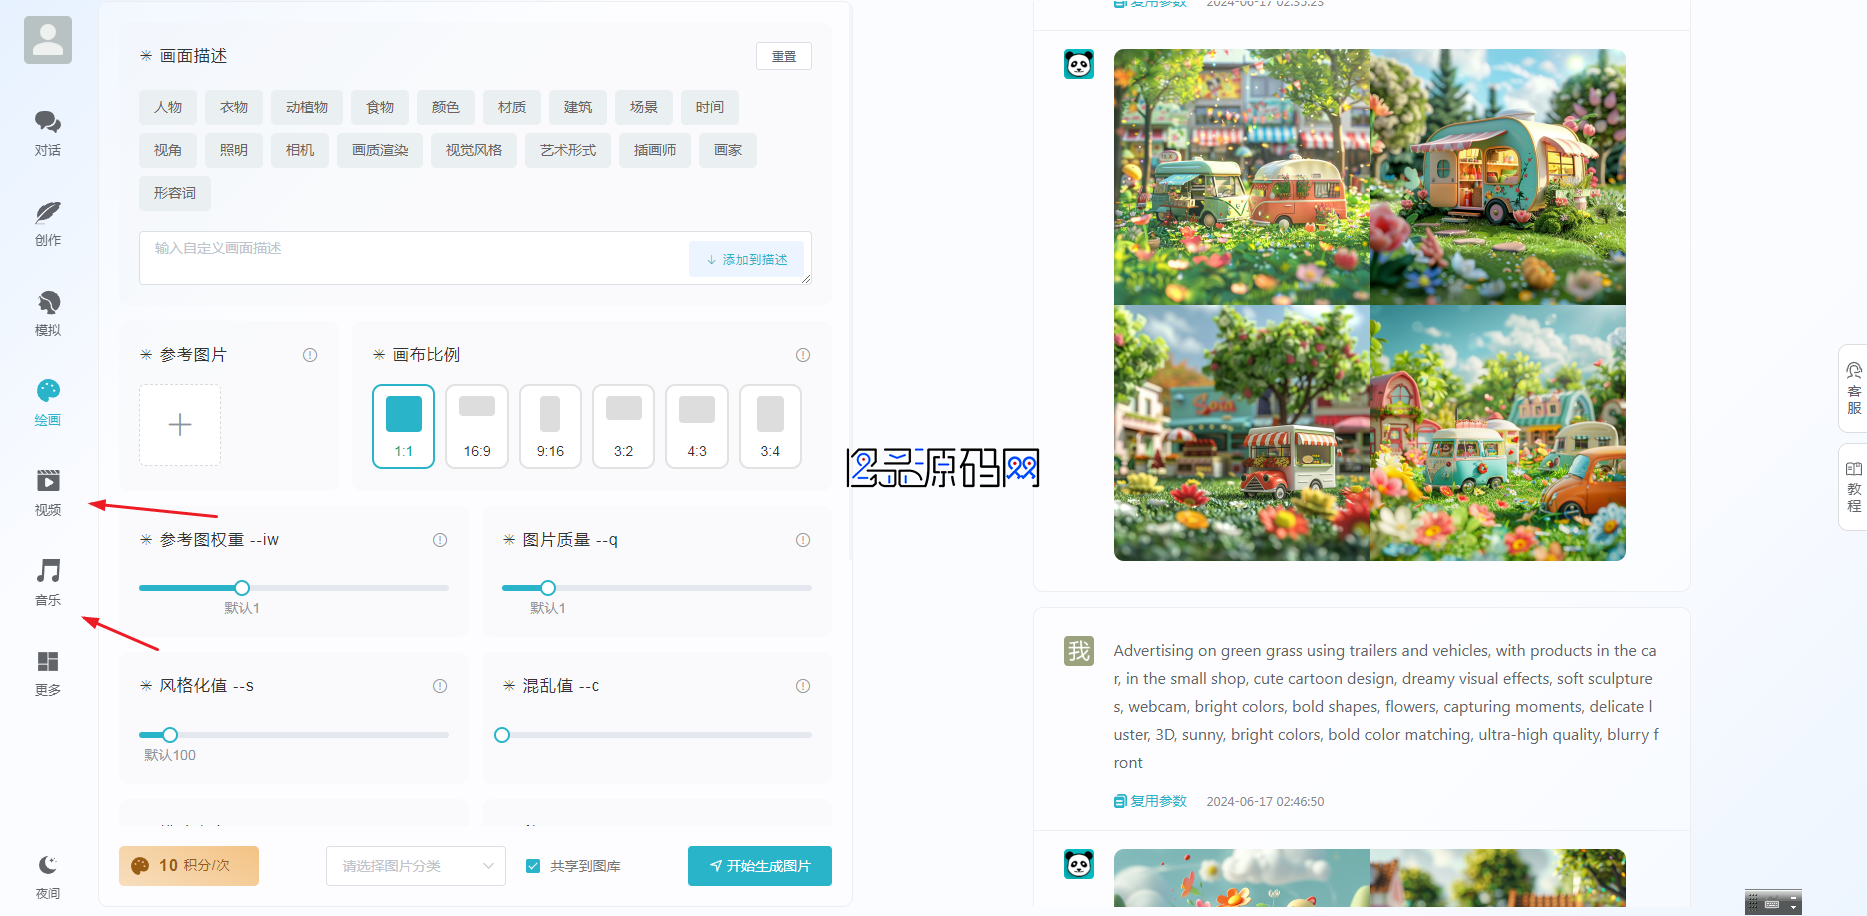Click 开始生成图片 generate button
The image size is (1867, 916).
[x=760, y=866]
